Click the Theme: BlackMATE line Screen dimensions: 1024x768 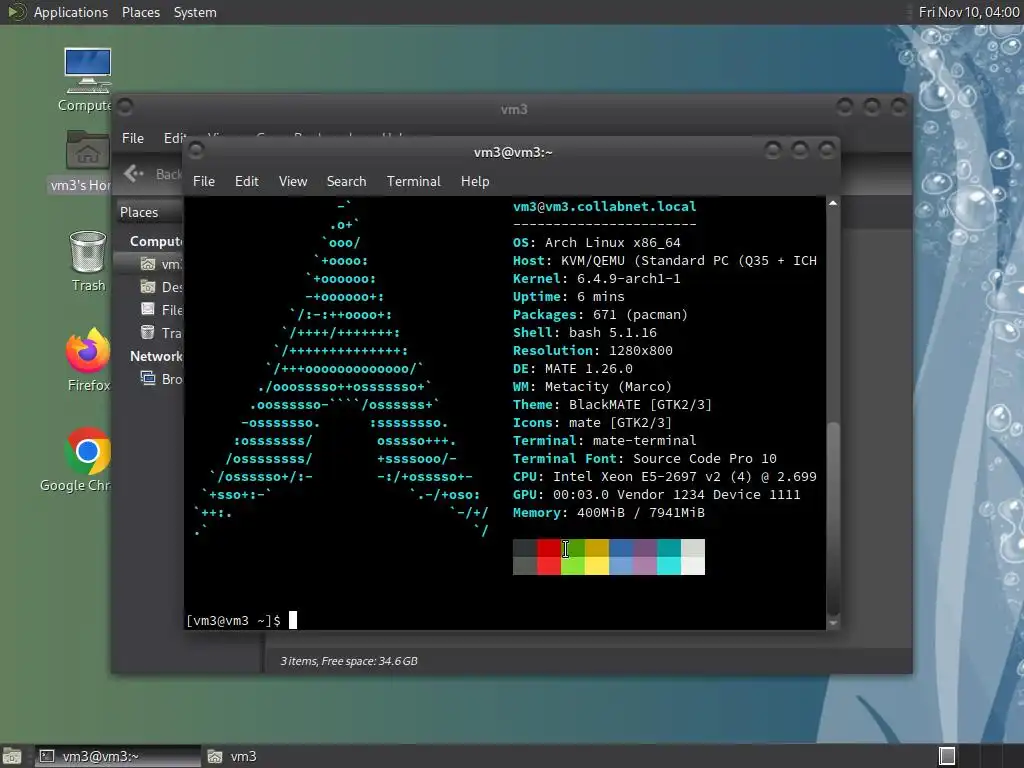point(612,404)
